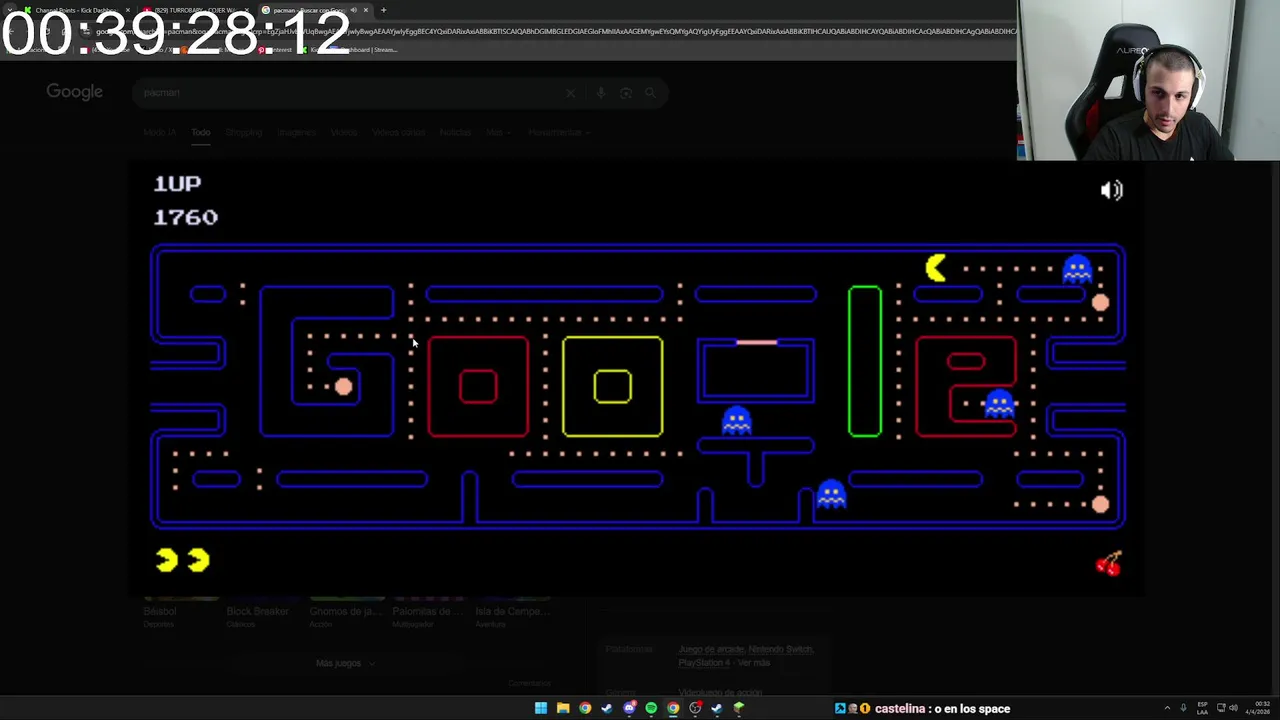Open search by image camera icon
1280x720 pixels.
626,93
